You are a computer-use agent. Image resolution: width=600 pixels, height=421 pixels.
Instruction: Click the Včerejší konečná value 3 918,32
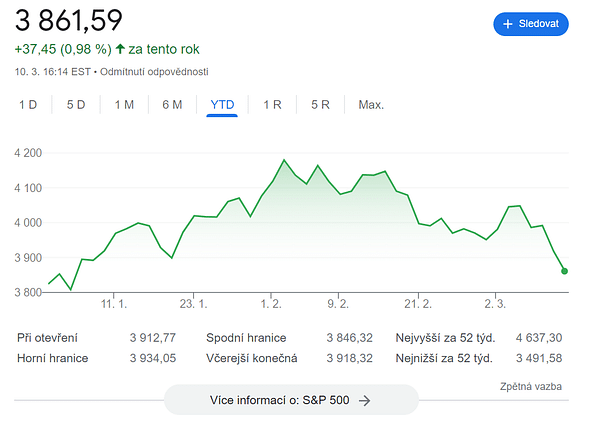[349, 358]
